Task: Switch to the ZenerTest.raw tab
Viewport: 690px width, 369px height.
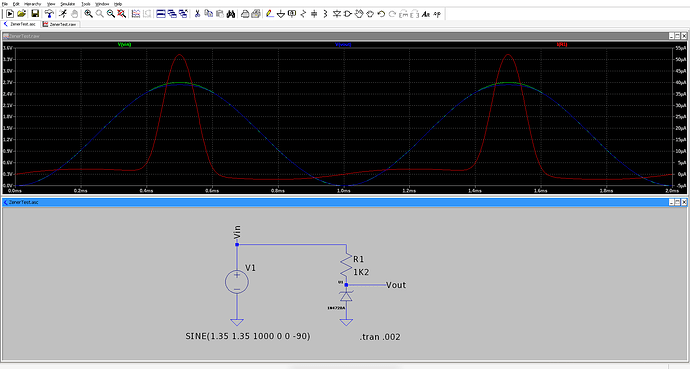Action: point(60,24)
